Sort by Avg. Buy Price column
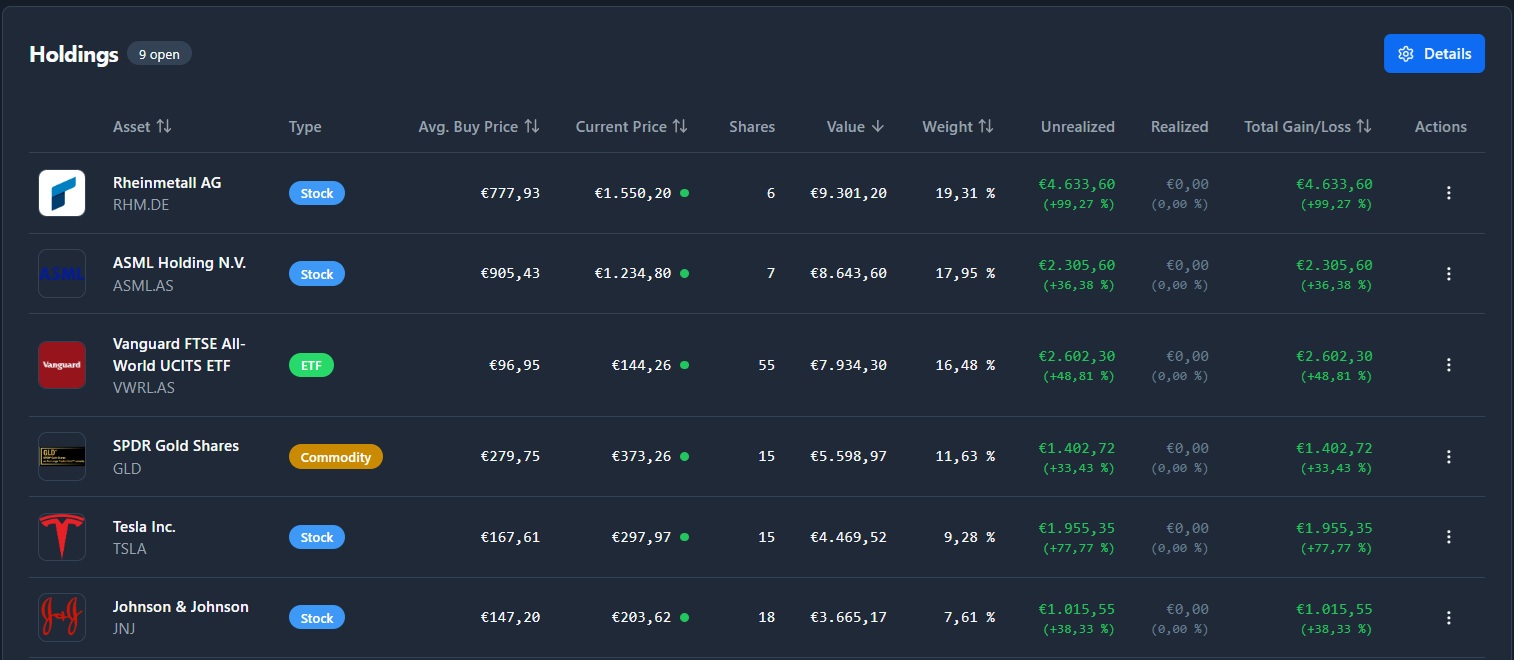This screenshot has width=1514, height=660. pyautogui.click(x=479, y=127)
